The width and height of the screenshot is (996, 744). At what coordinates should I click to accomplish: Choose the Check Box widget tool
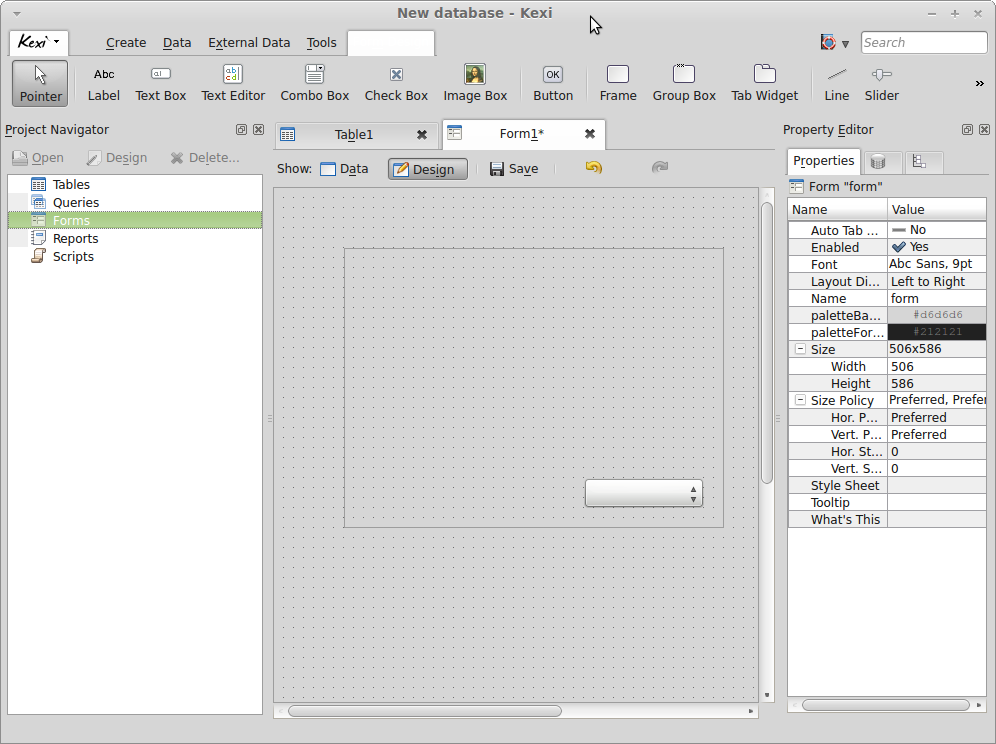point(396,84)
